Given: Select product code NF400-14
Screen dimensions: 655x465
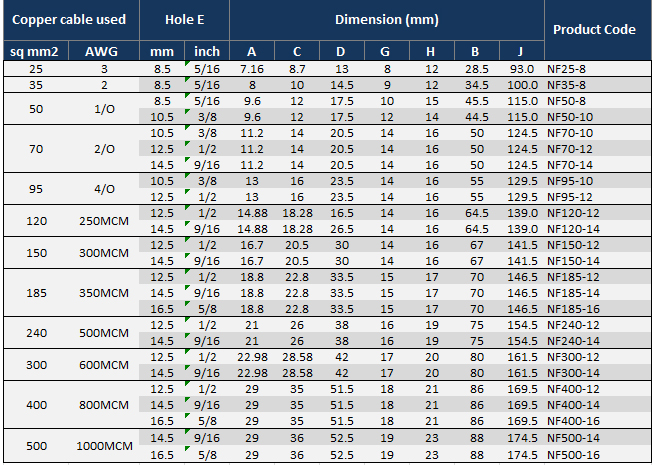Looking at the screenshot, I should click(573, 405).
